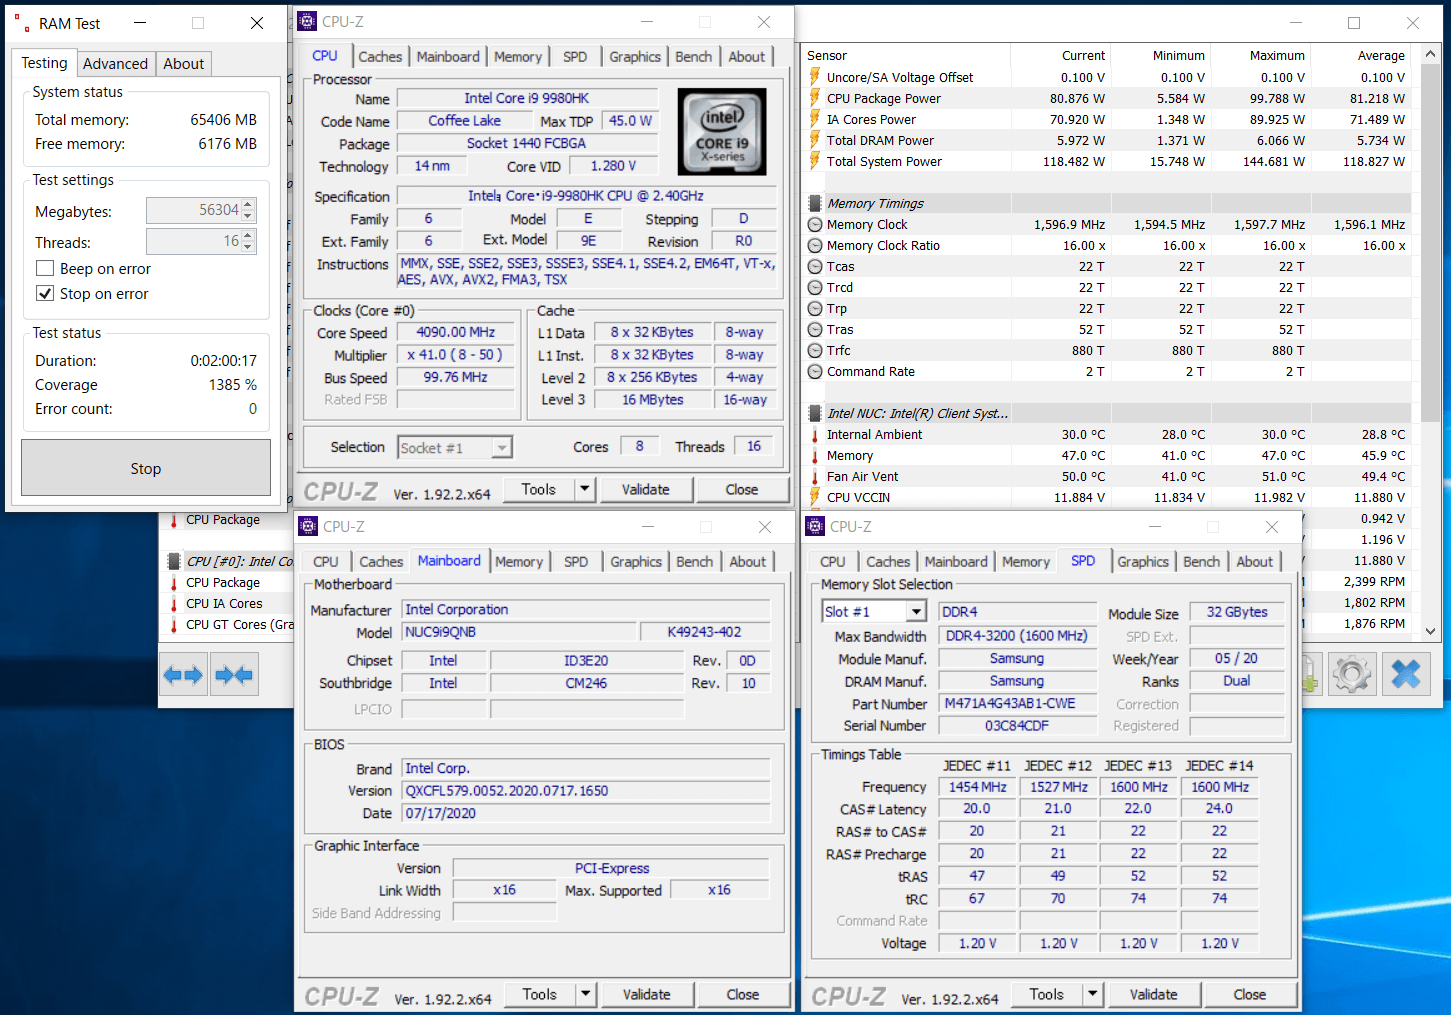Click Close button in Mainboard CPU-Z window
This screenshot has width=1451, height=1015.
[743, 995]
